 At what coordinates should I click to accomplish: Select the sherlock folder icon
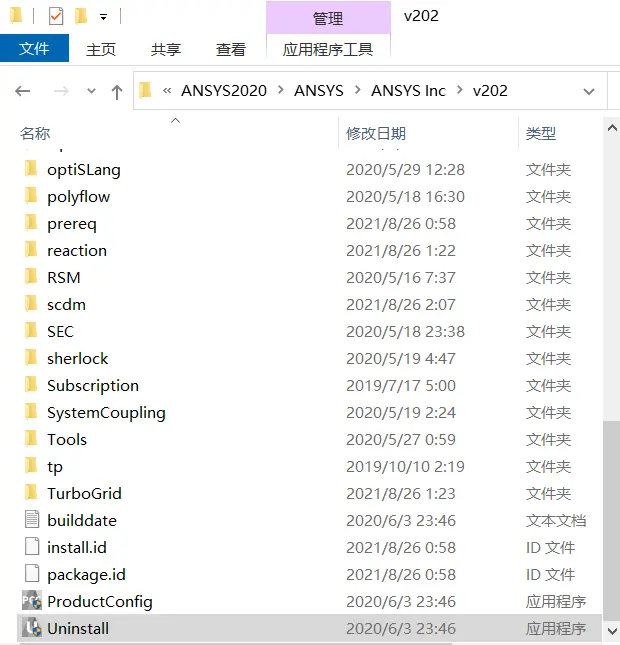click(31, 357)
